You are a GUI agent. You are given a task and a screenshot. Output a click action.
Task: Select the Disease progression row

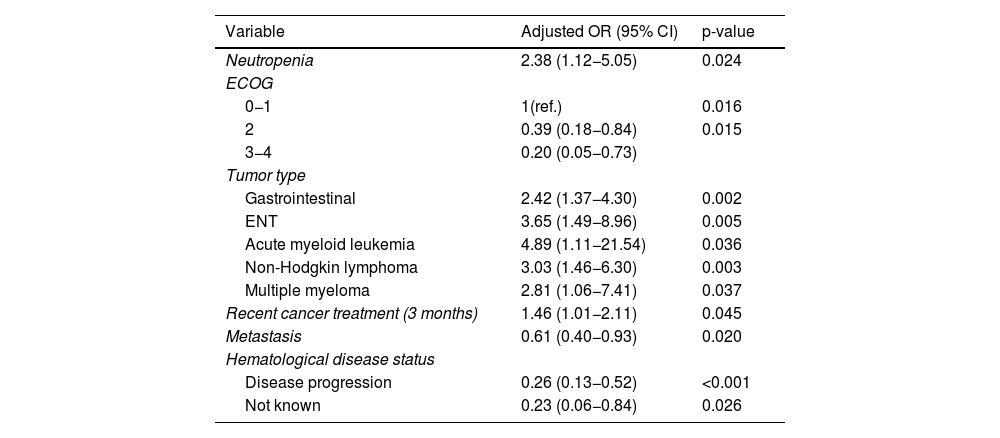click(x=499, y=383)
